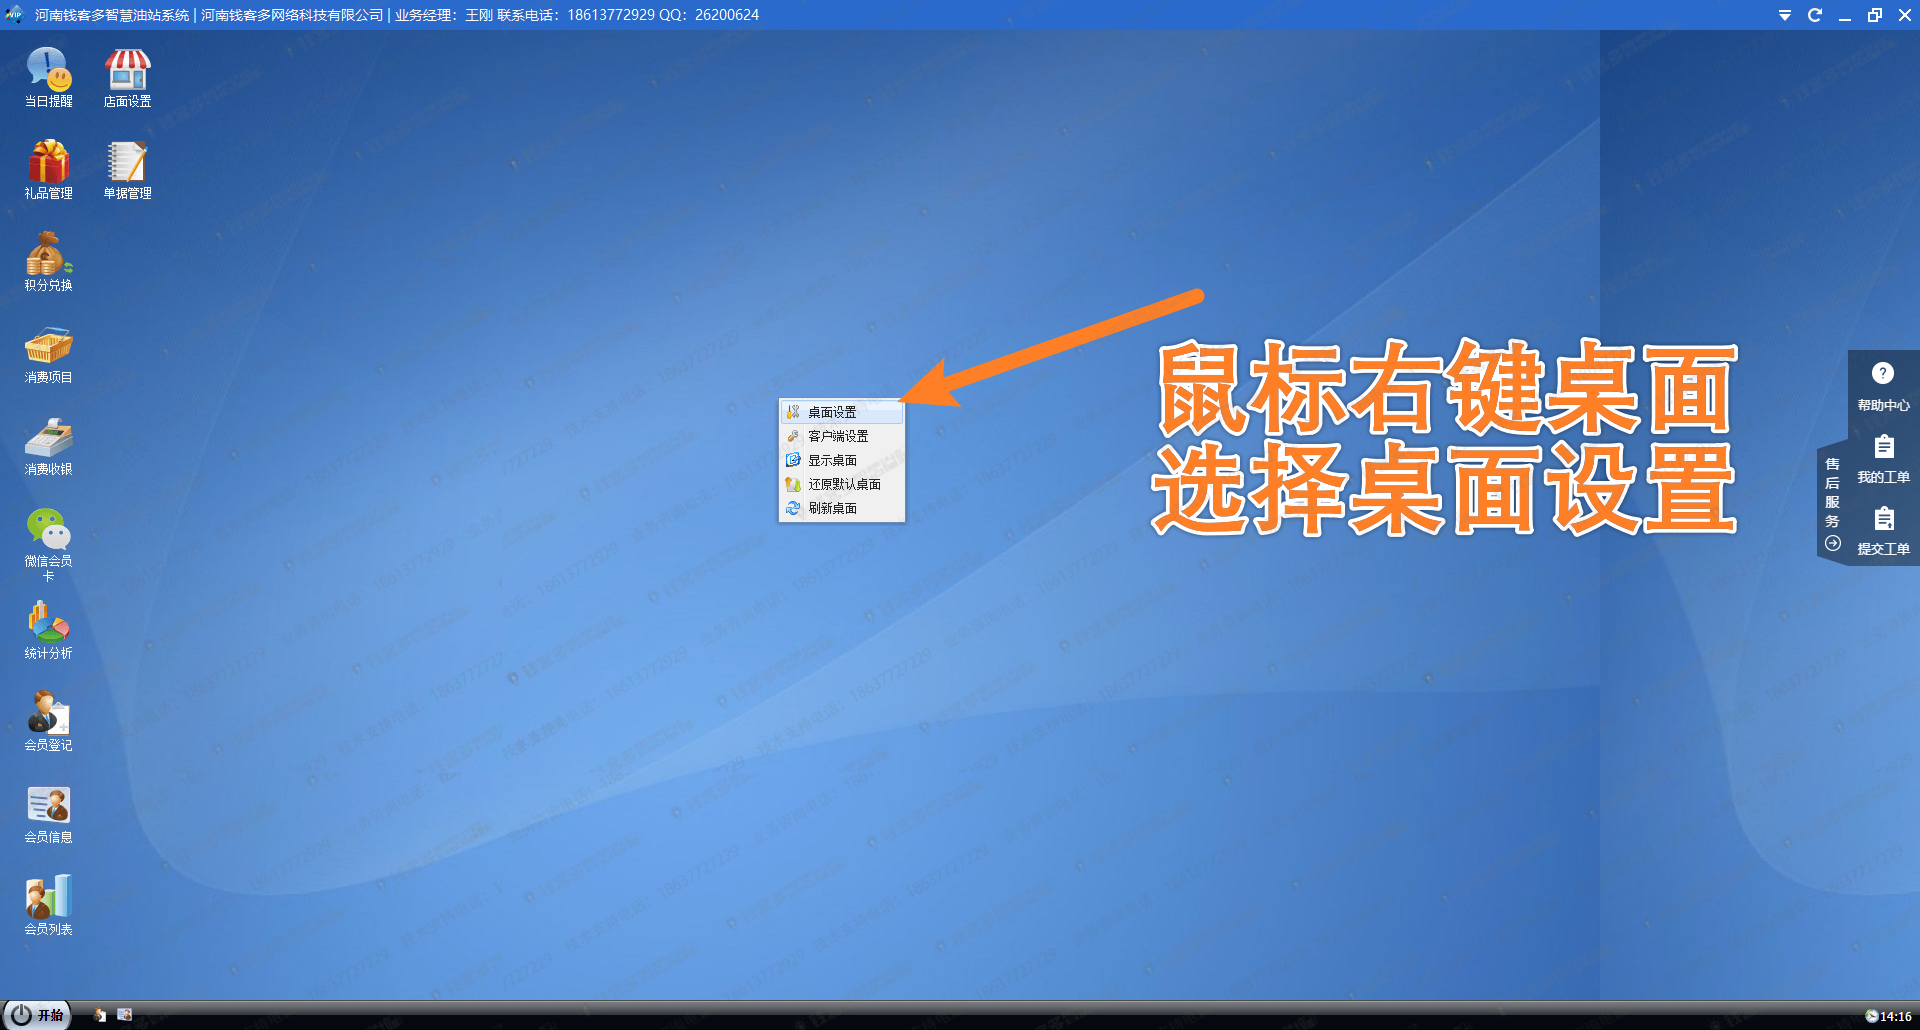Open 帮助中心 help center
The image size is (1920, 1030).
click(x=1883, y=386)
